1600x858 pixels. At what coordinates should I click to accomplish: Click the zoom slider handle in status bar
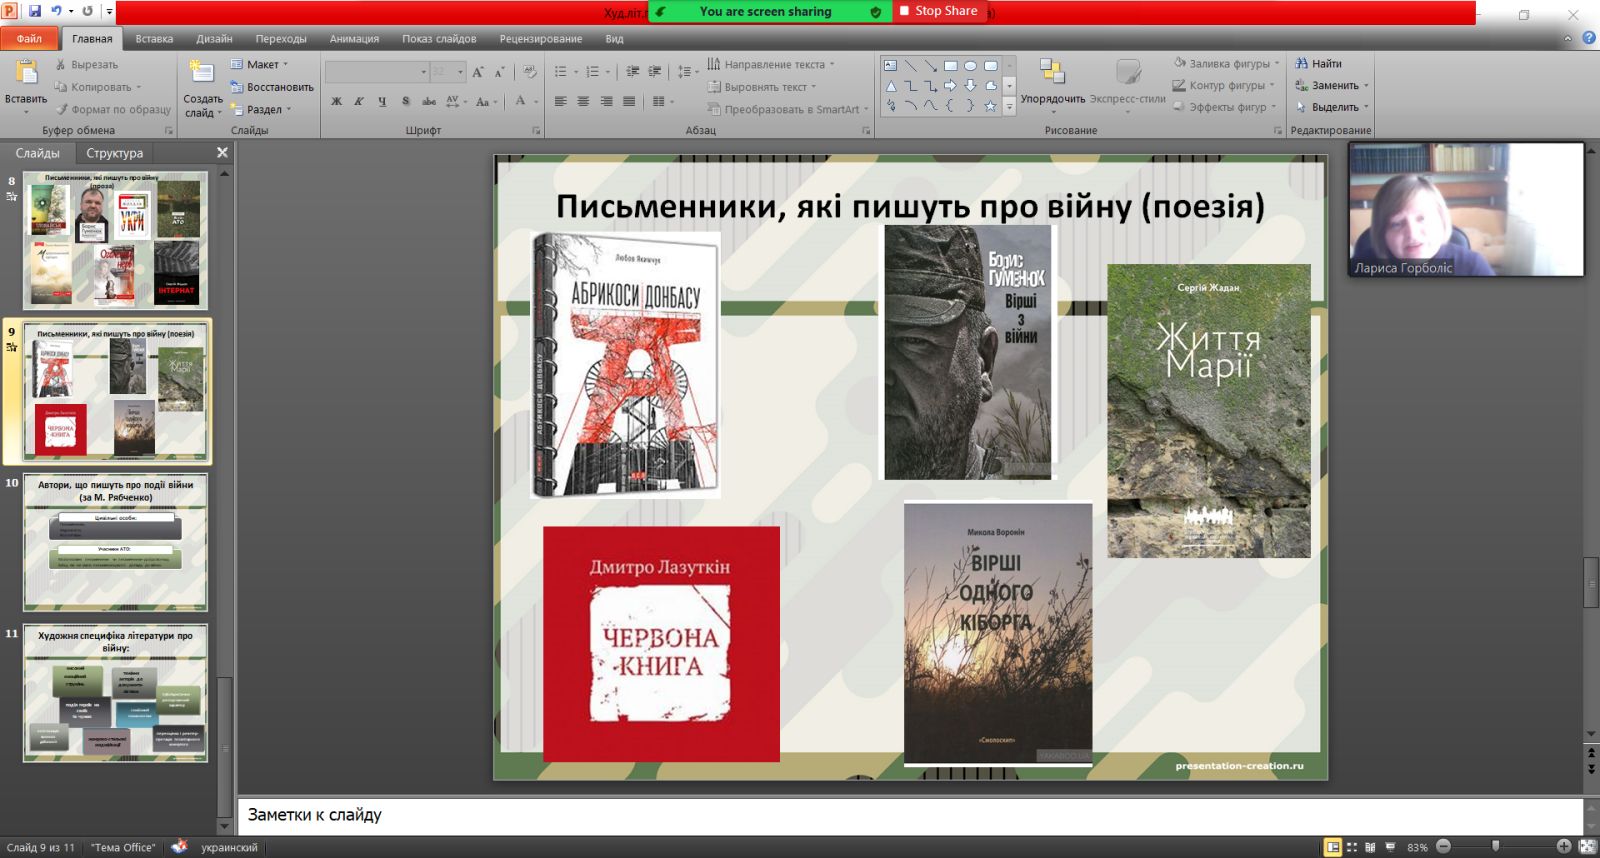(x=1496, y=847)
